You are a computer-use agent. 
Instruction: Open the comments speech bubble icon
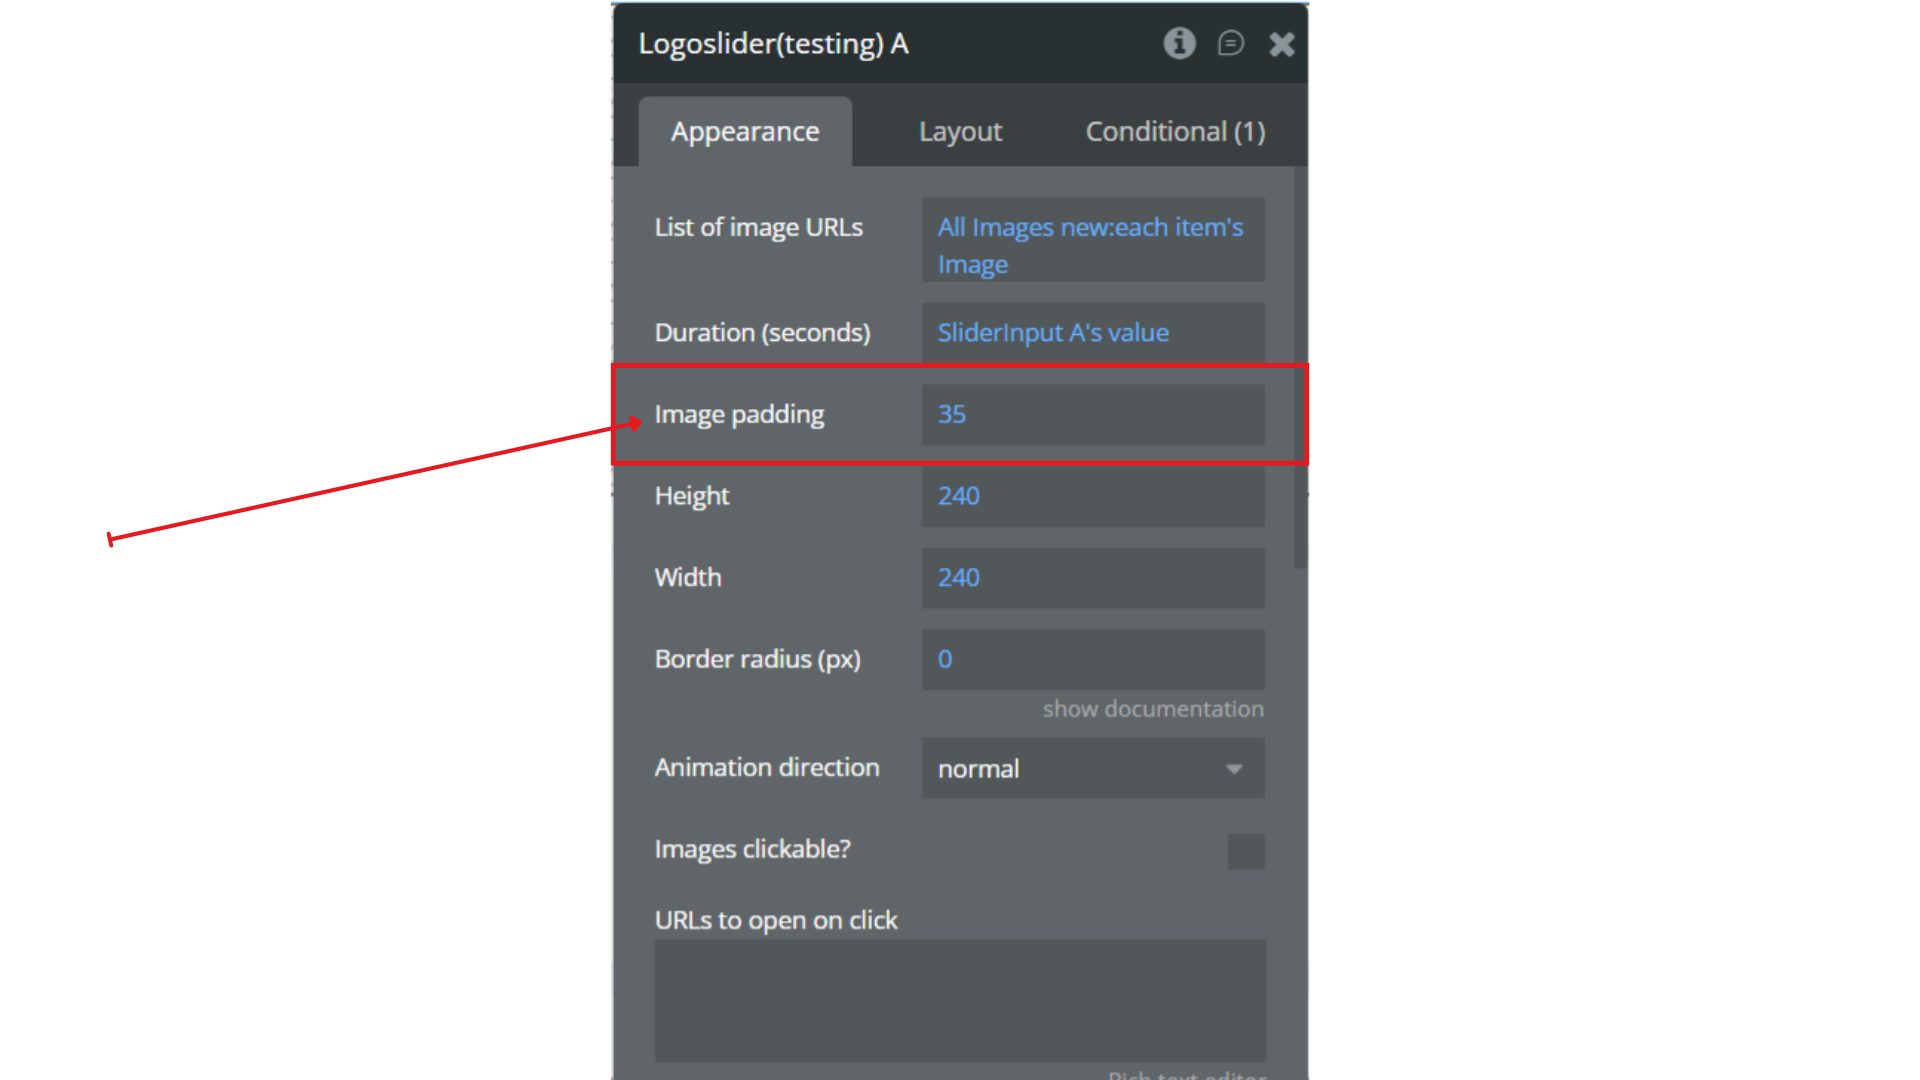(1230, 43)
